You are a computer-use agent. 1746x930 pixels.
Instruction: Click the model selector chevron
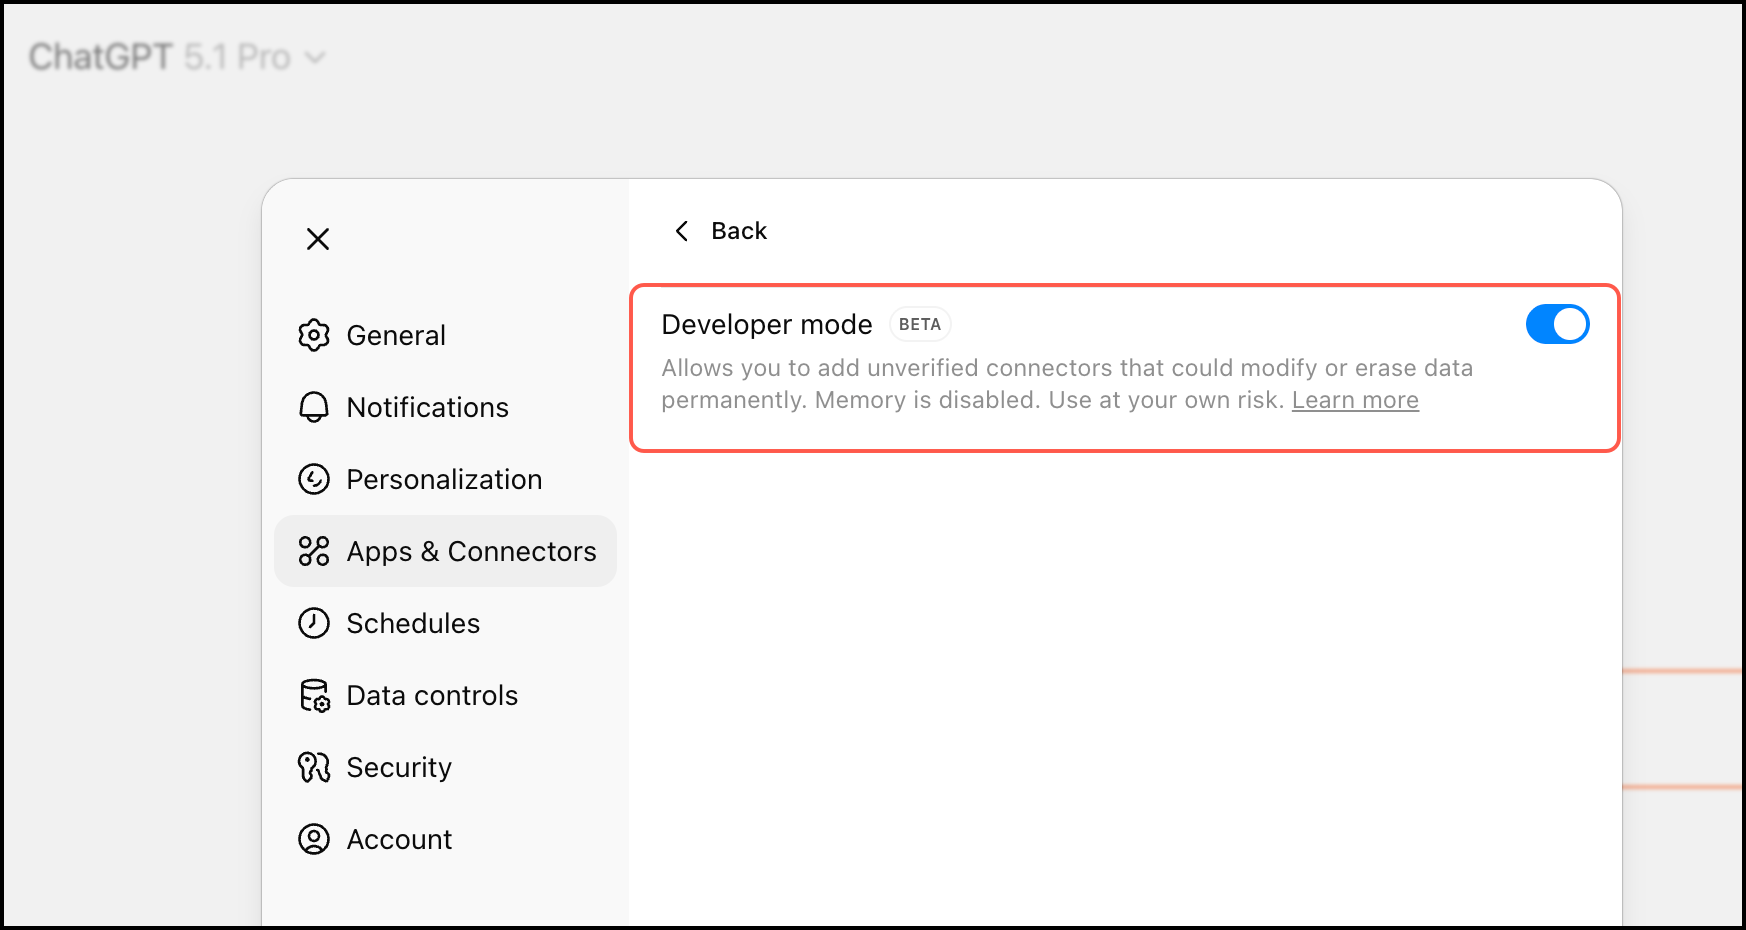pyautogui.click(x=316, y=58)
